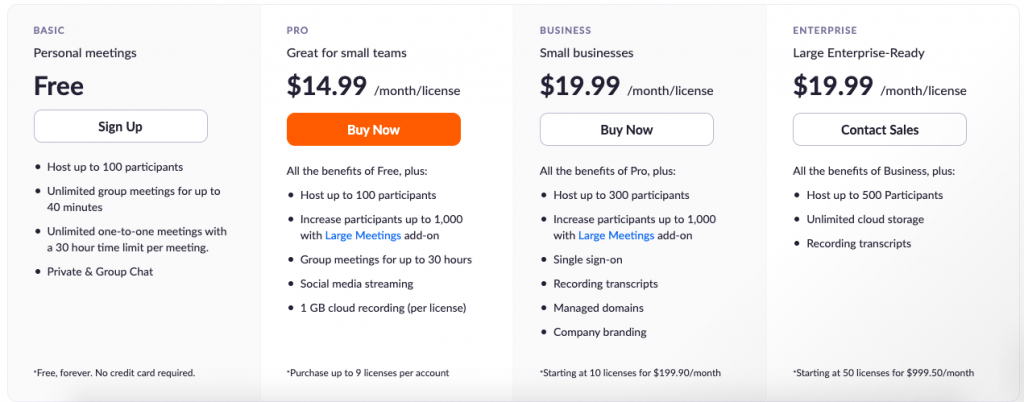
Task: Click the $14.99 price in Pro column
Action: pyautogui.click(x=327, y=86)
